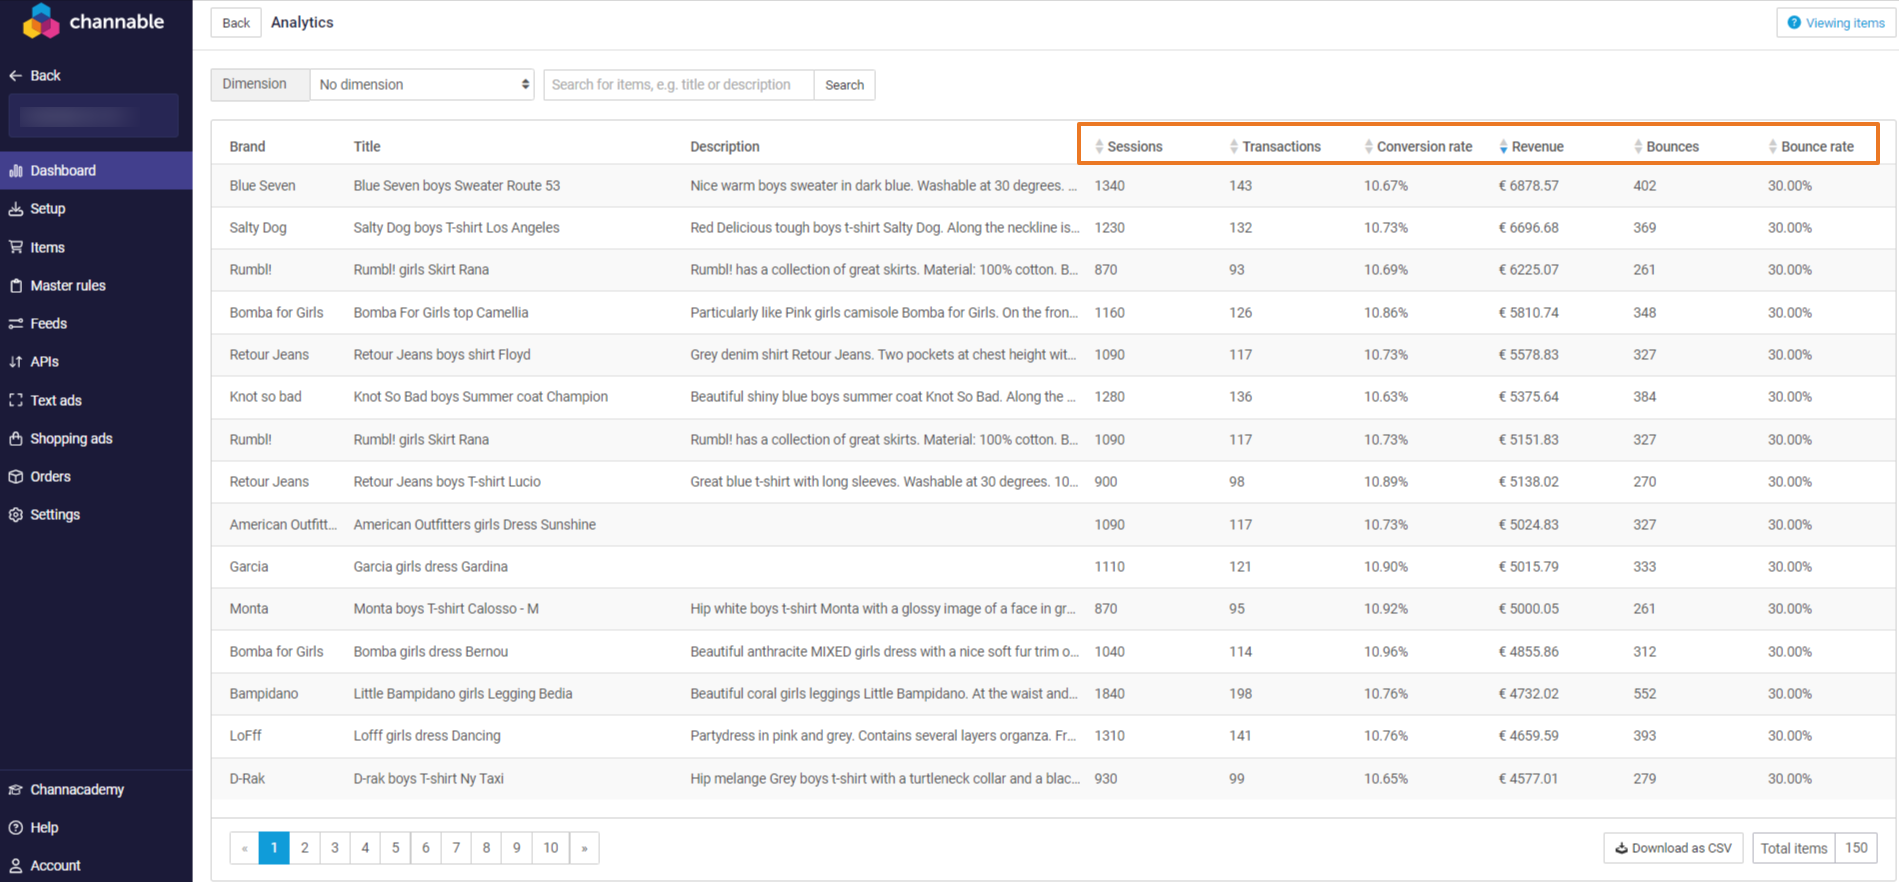Click Bomba For Girls top Camellia title

pos(441,313)
